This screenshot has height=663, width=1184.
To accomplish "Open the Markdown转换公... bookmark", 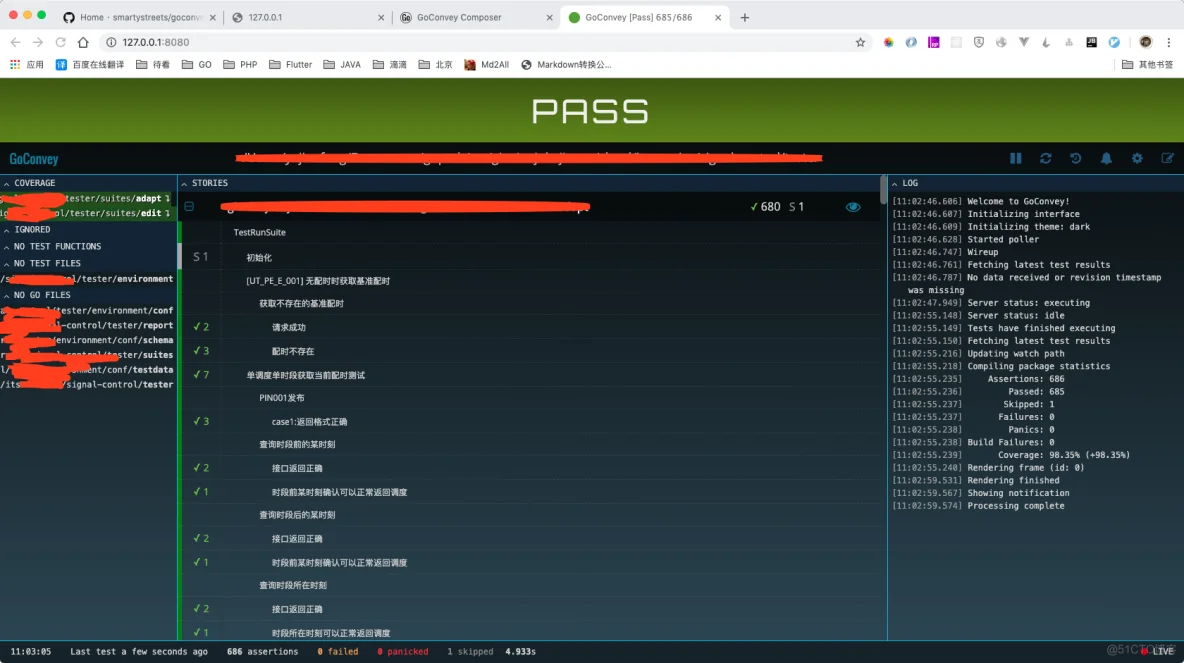I will [x=566, y=65].
